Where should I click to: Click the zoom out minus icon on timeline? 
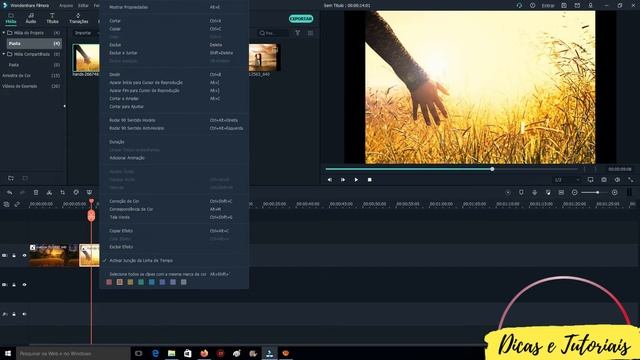(575, 192)
